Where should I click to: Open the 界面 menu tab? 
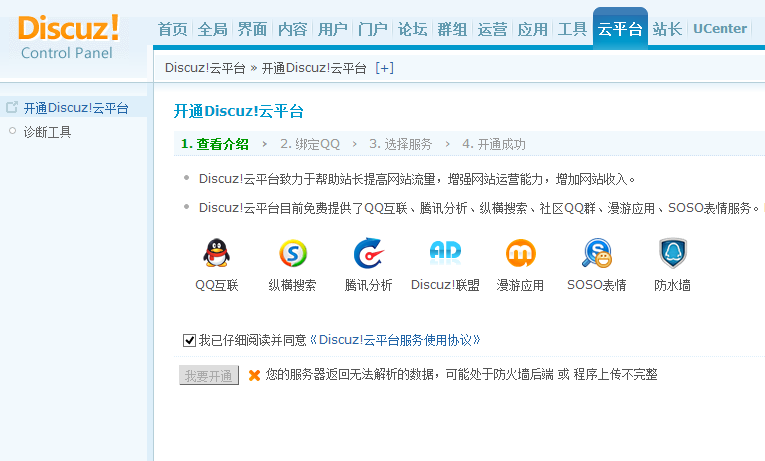click(253, 29)
